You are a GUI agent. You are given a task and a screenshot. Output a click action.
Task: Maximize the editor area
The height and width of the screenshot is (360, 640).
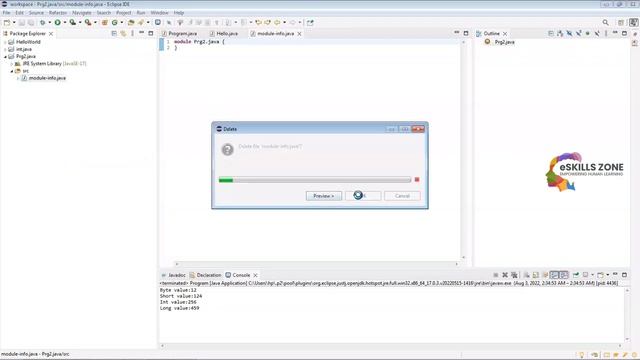click(x=466, y=33)
